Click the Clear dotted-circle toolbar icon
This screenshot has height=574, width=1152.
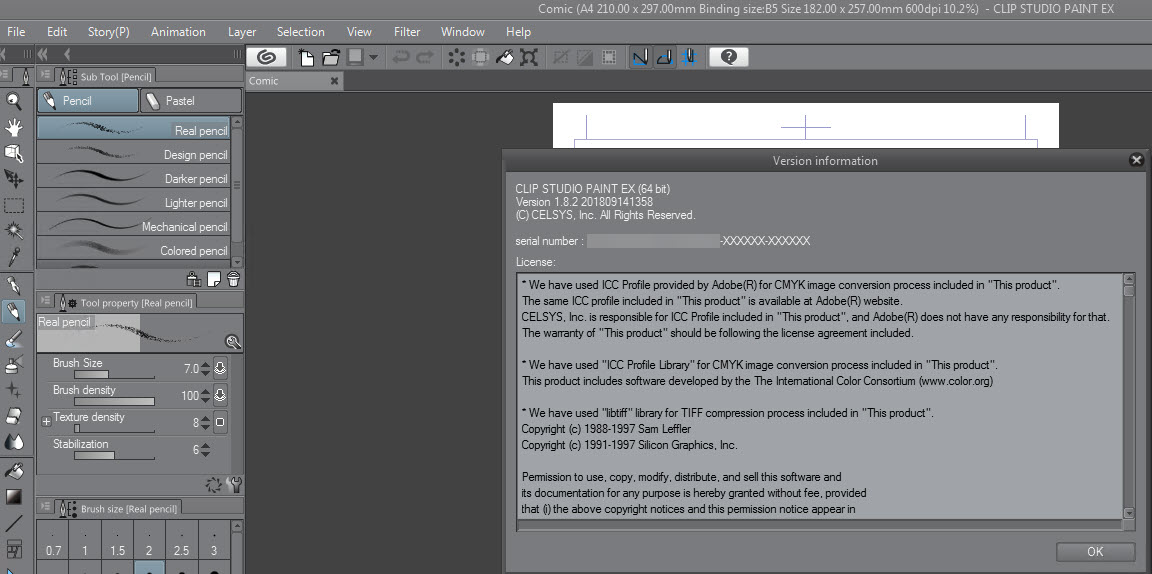(x=456, y=57)
